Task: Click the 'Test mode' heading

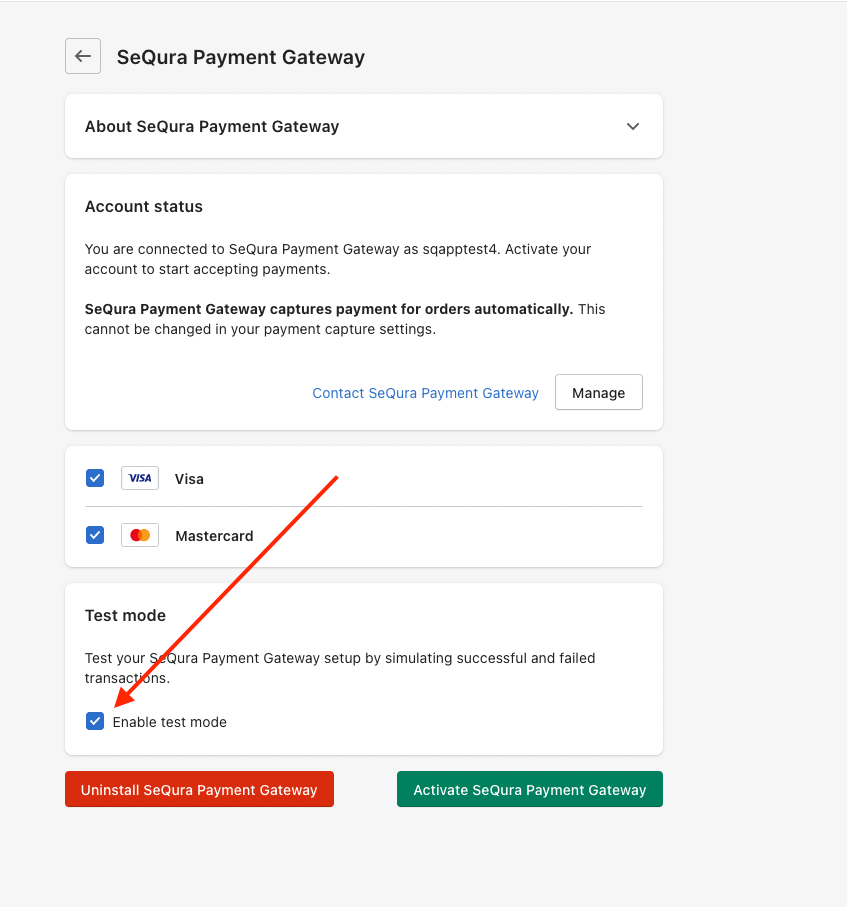Action: [x=126, y=615]
